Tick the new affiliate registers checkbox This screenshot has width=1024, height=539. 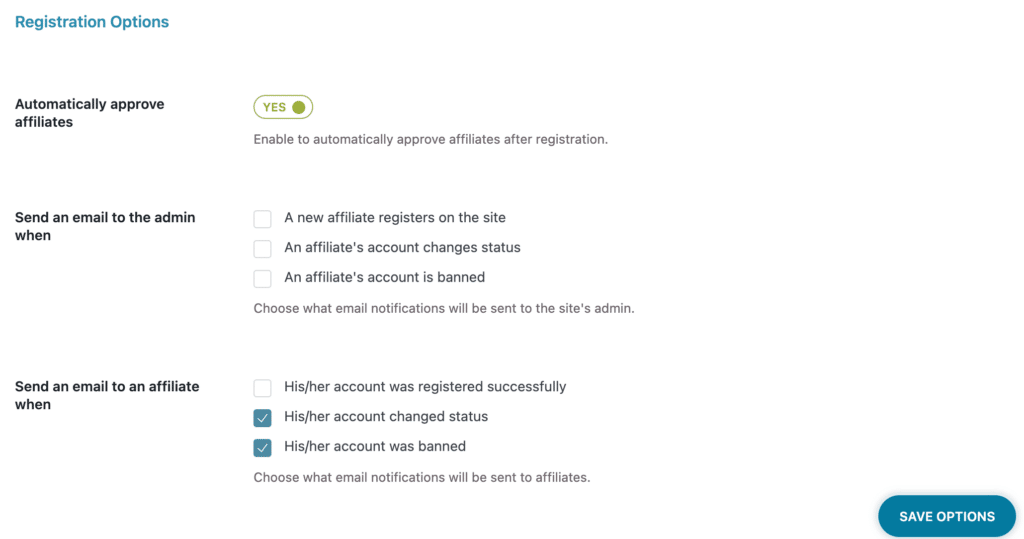pyautogui.click(x=263, y=219)
